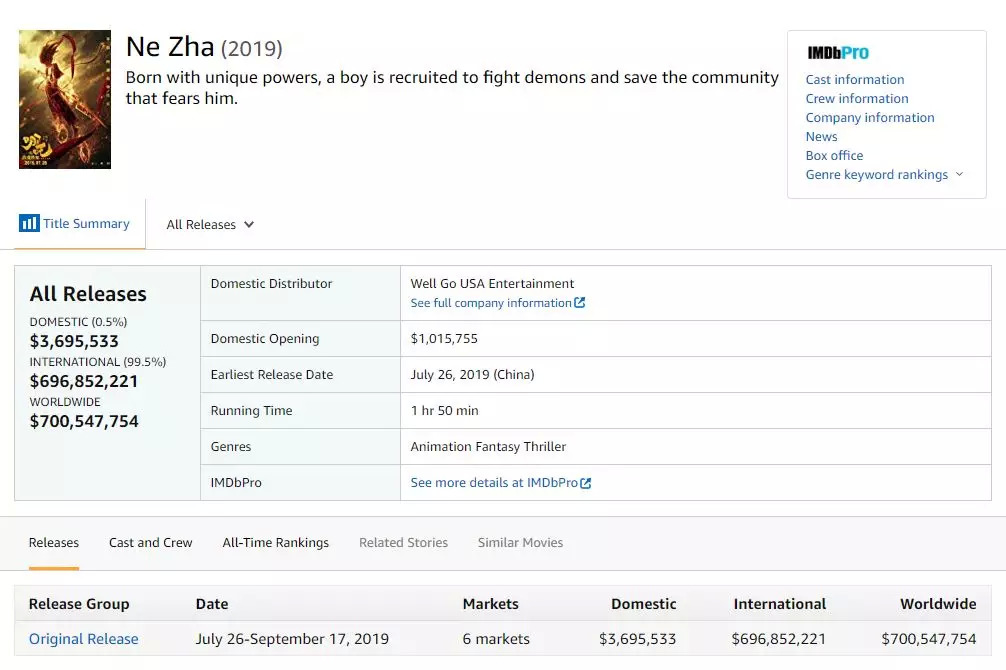Open the Original Release link
Screen dimensions: 1006x670
click(x=84, y=639)
